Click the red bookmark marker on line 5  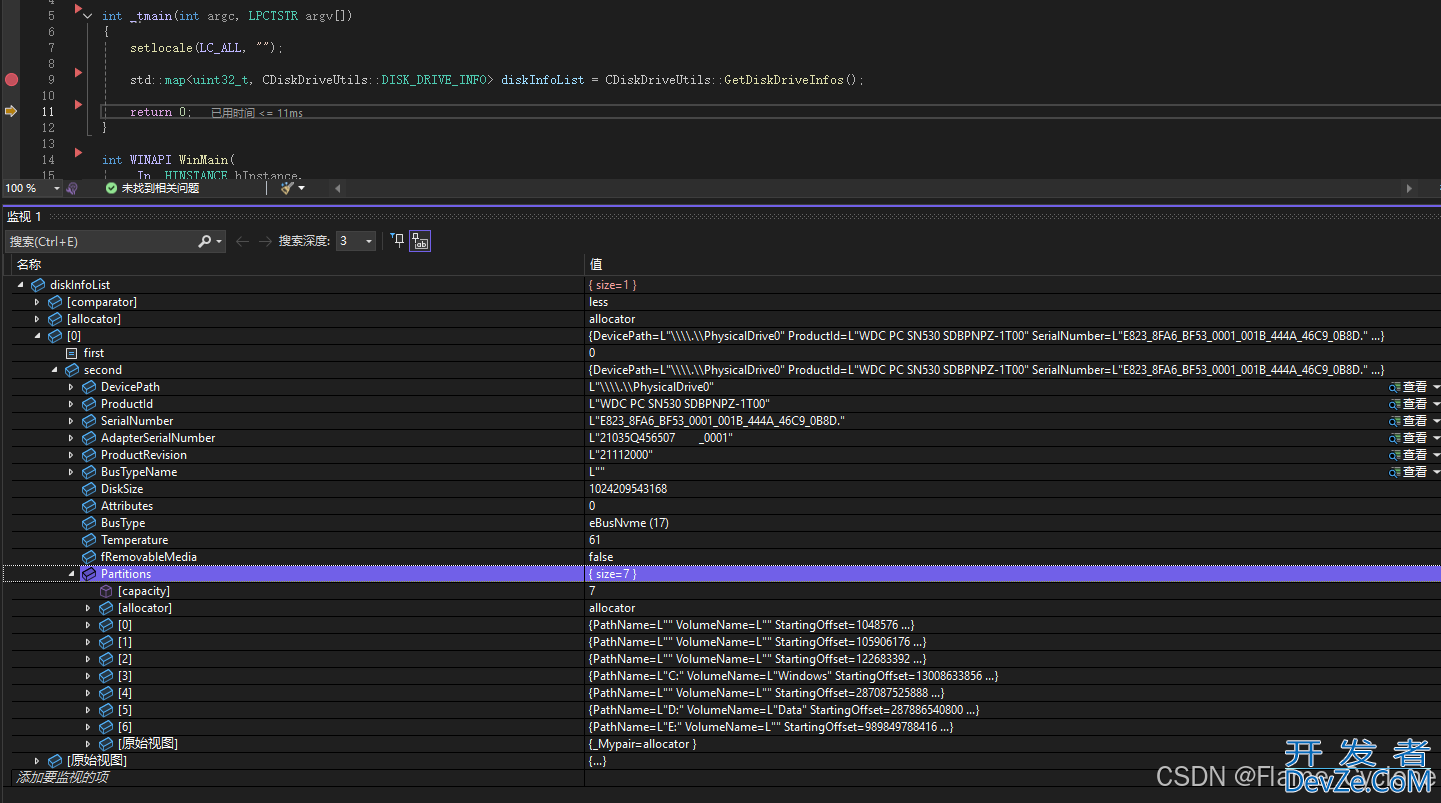coord(78,9)
